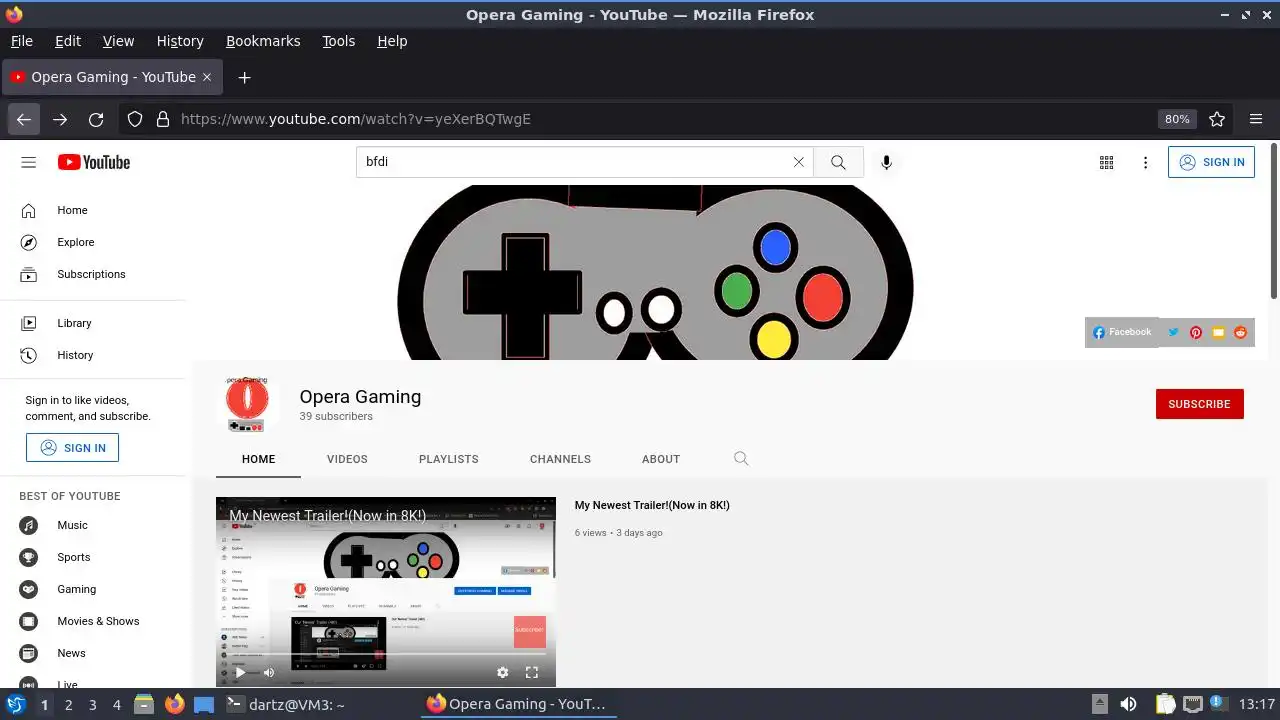Switch to the CHANNELS tab

point(560,459)
